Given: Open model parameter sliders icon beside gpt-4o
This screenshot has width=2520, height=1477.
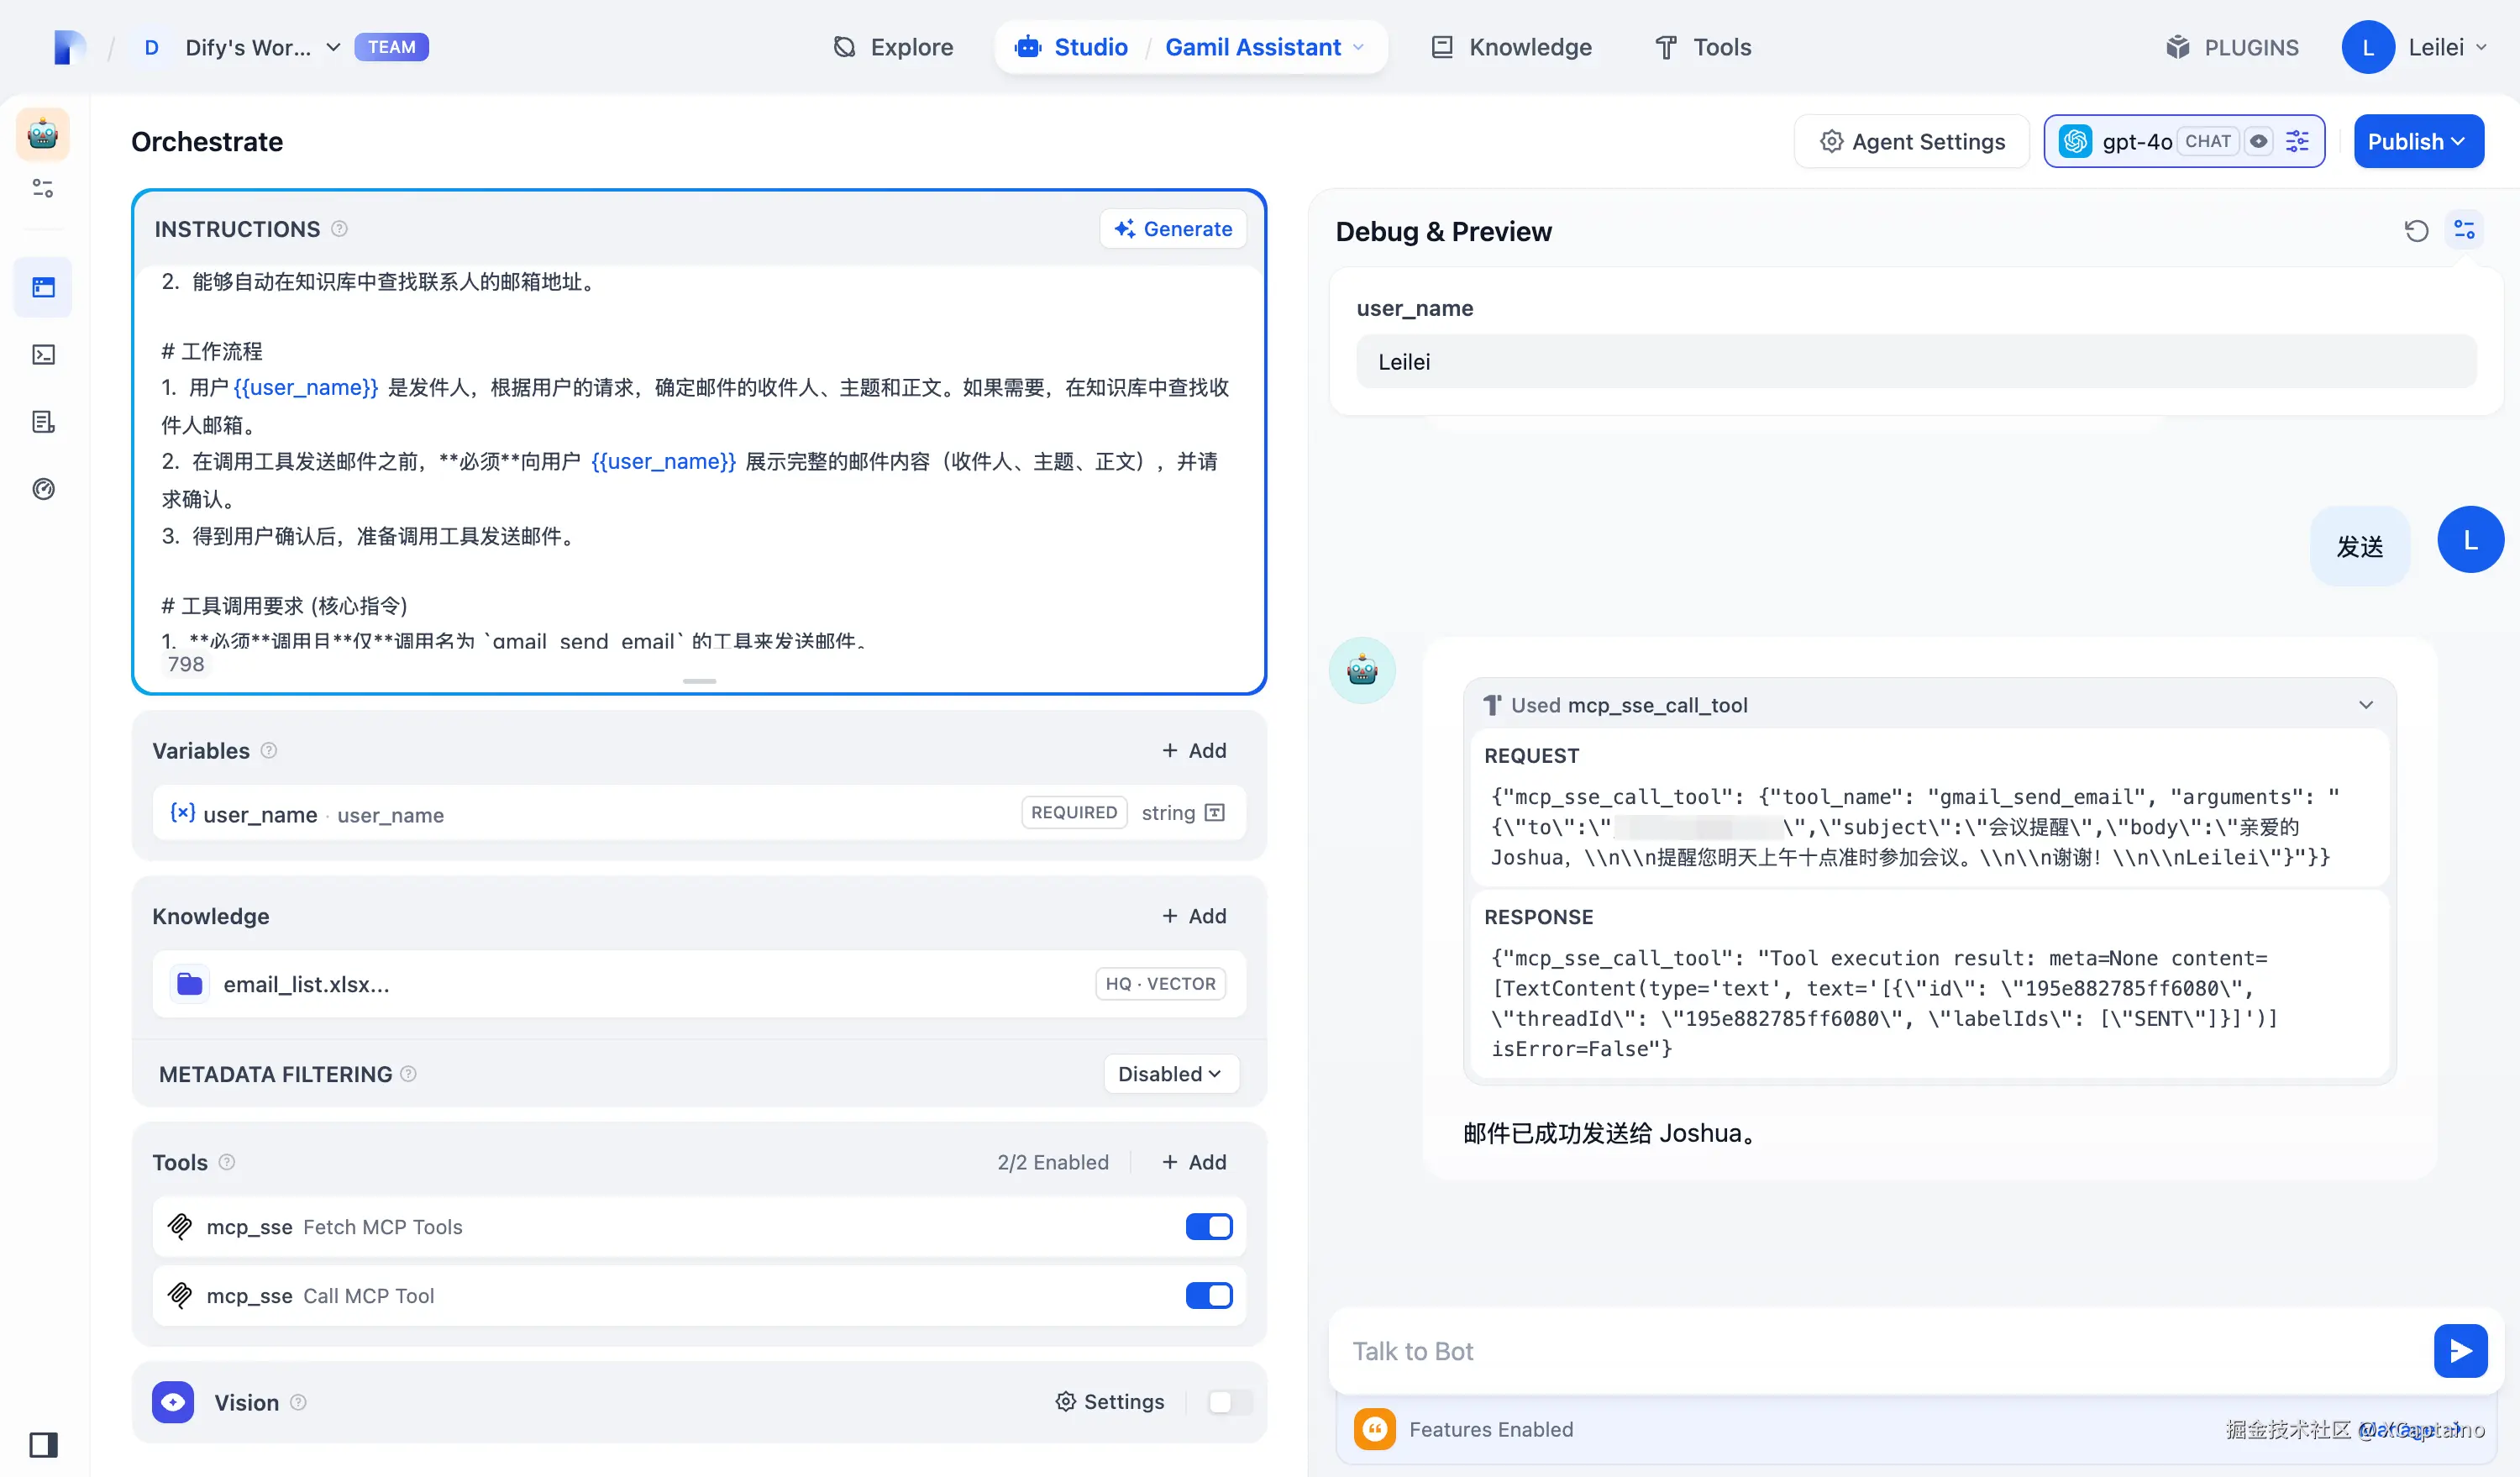Looking at the screenshot, I should pos(2298,141).
